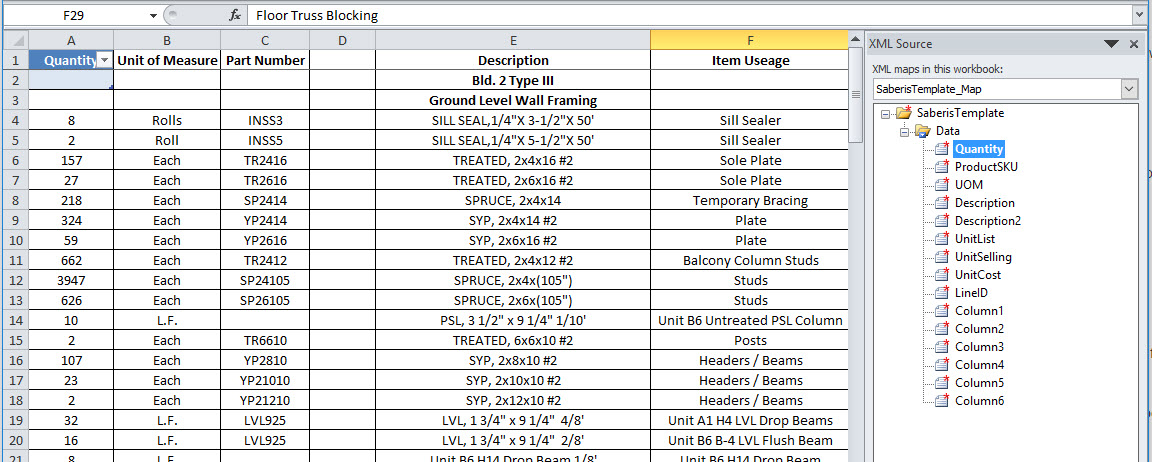Click row 14 header
The image size is (1152, 462).
[x=14, y=321]
